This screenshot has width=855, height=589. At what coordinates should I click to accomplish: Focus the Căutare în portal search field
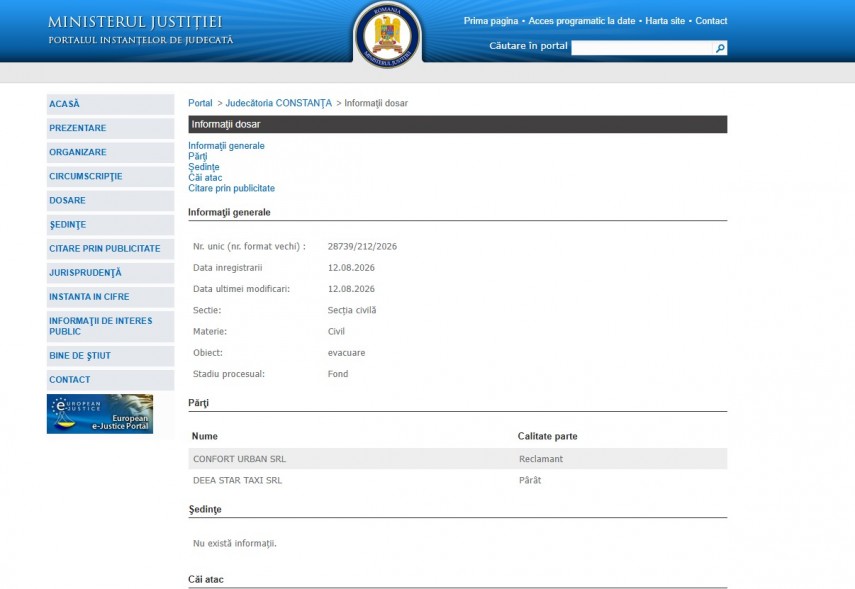(642, 48)
